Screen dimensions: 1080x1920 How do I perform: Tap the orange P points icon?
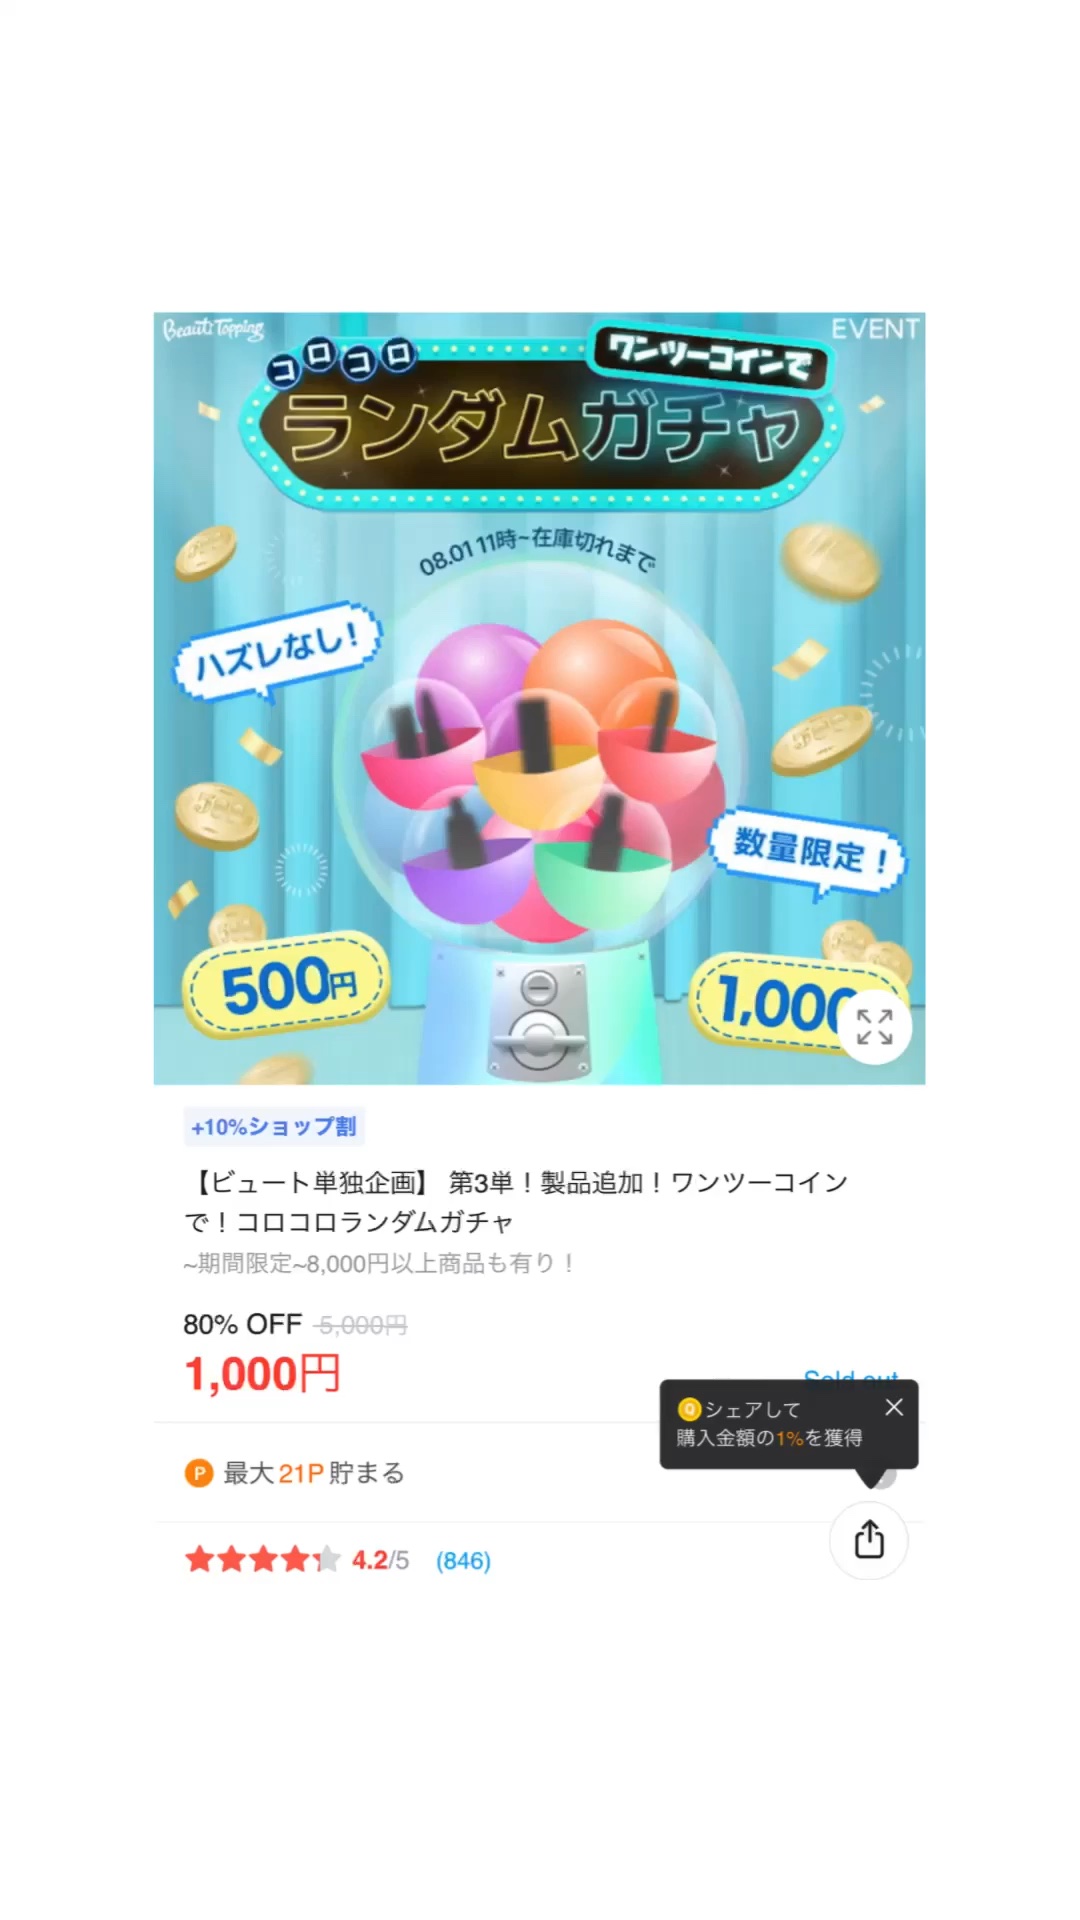[199, 1473]
